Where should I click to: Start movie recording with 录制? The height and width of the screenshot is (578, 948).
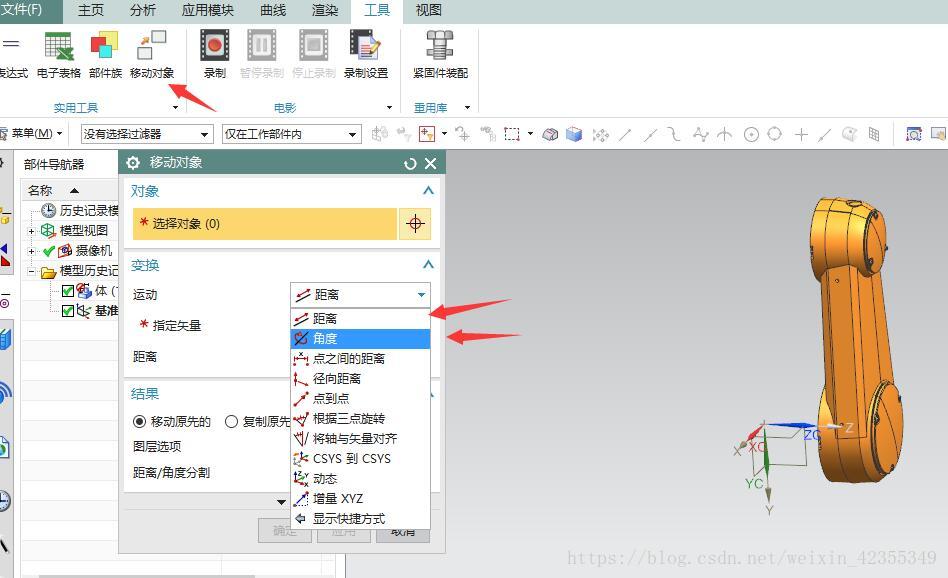(x=215, y=54)
